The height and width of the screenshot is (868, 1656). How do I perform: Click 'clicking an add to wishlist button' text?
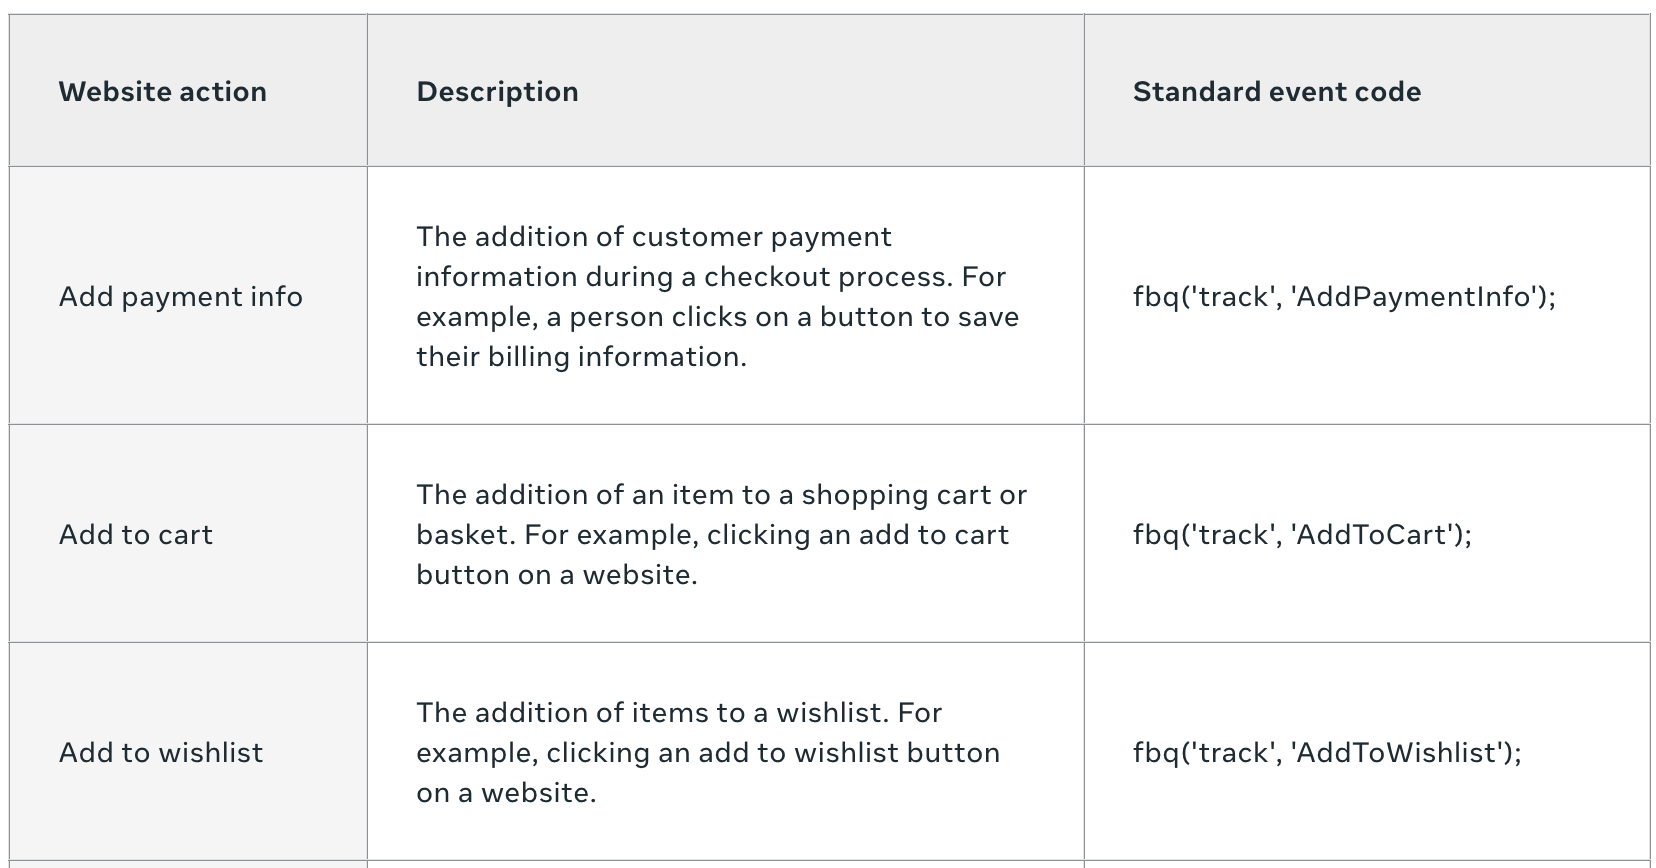tap(773, 753)
